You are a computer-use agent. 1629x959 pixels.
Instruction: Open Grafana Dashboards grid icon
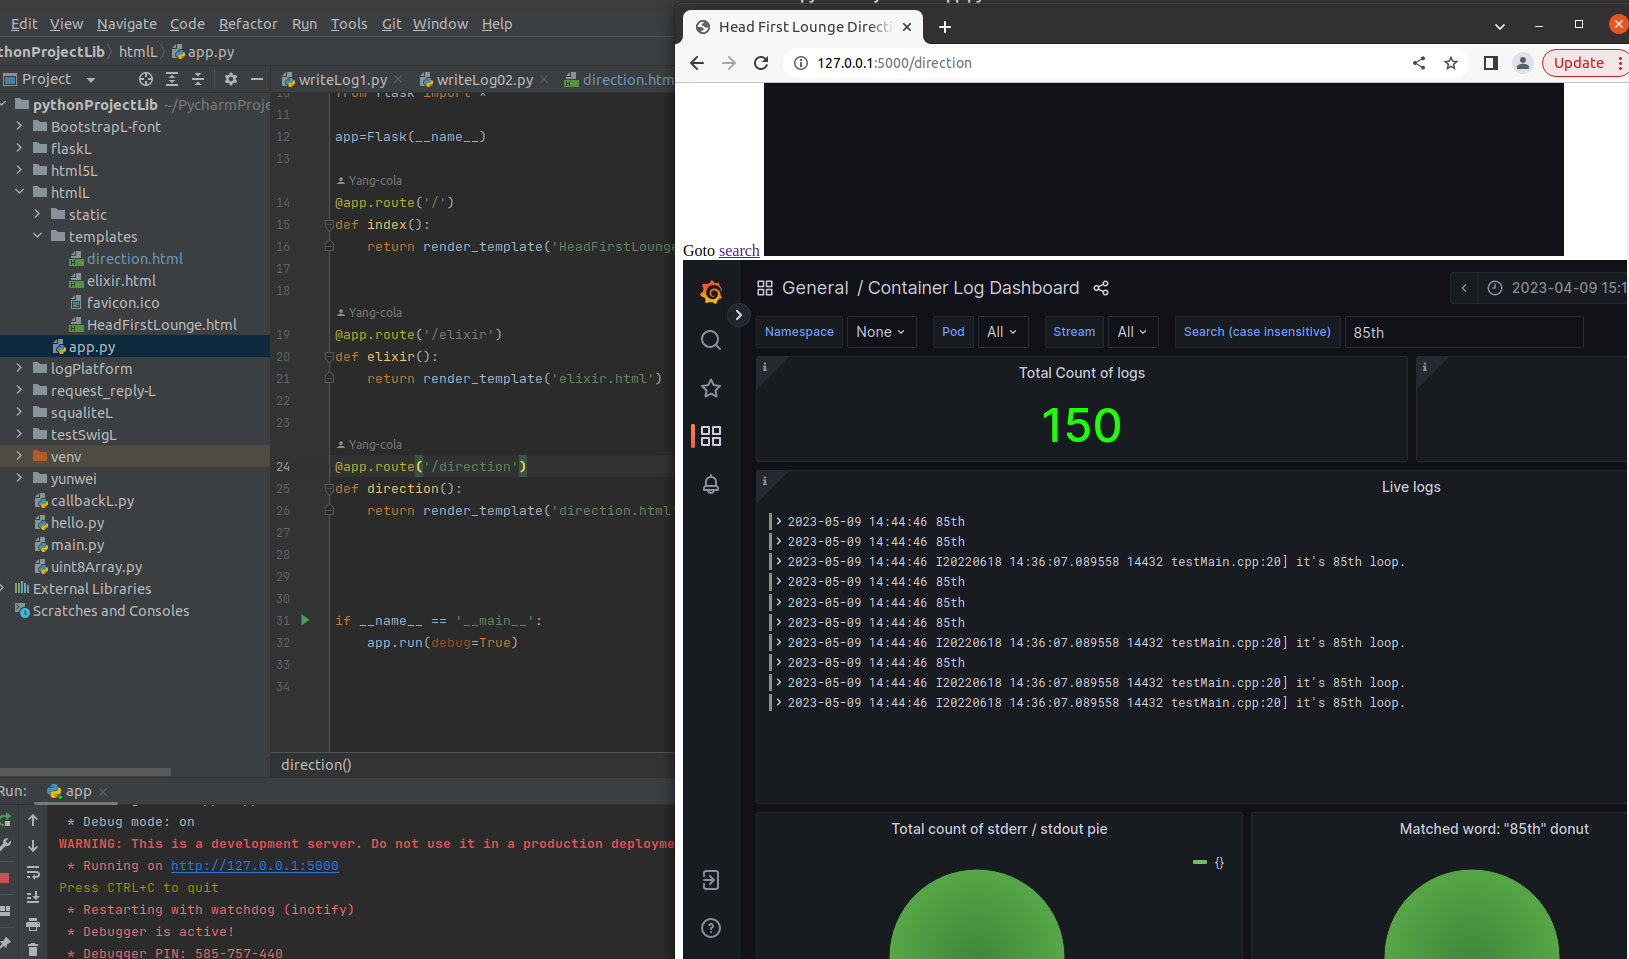tap(711, 436)
